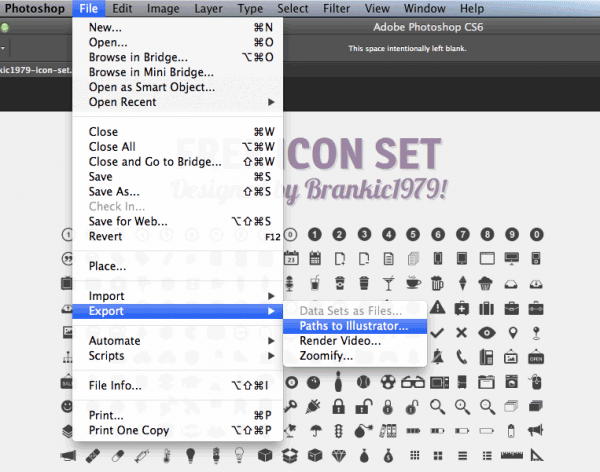Click the map location pin icon
The height and width of the screenshot is (472, 600).
point(513,333)
